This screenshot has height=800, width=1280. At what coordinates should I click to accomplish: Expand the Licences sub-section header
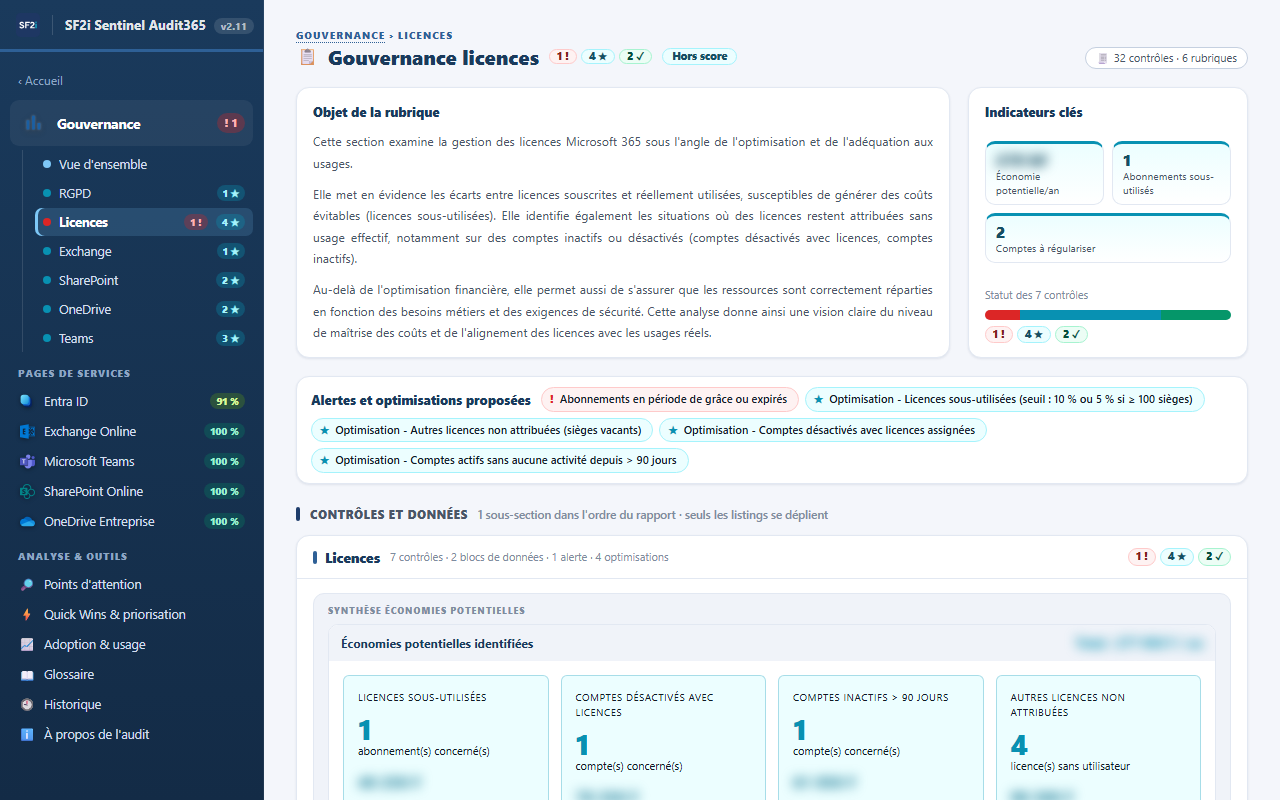tap(772, 557)
